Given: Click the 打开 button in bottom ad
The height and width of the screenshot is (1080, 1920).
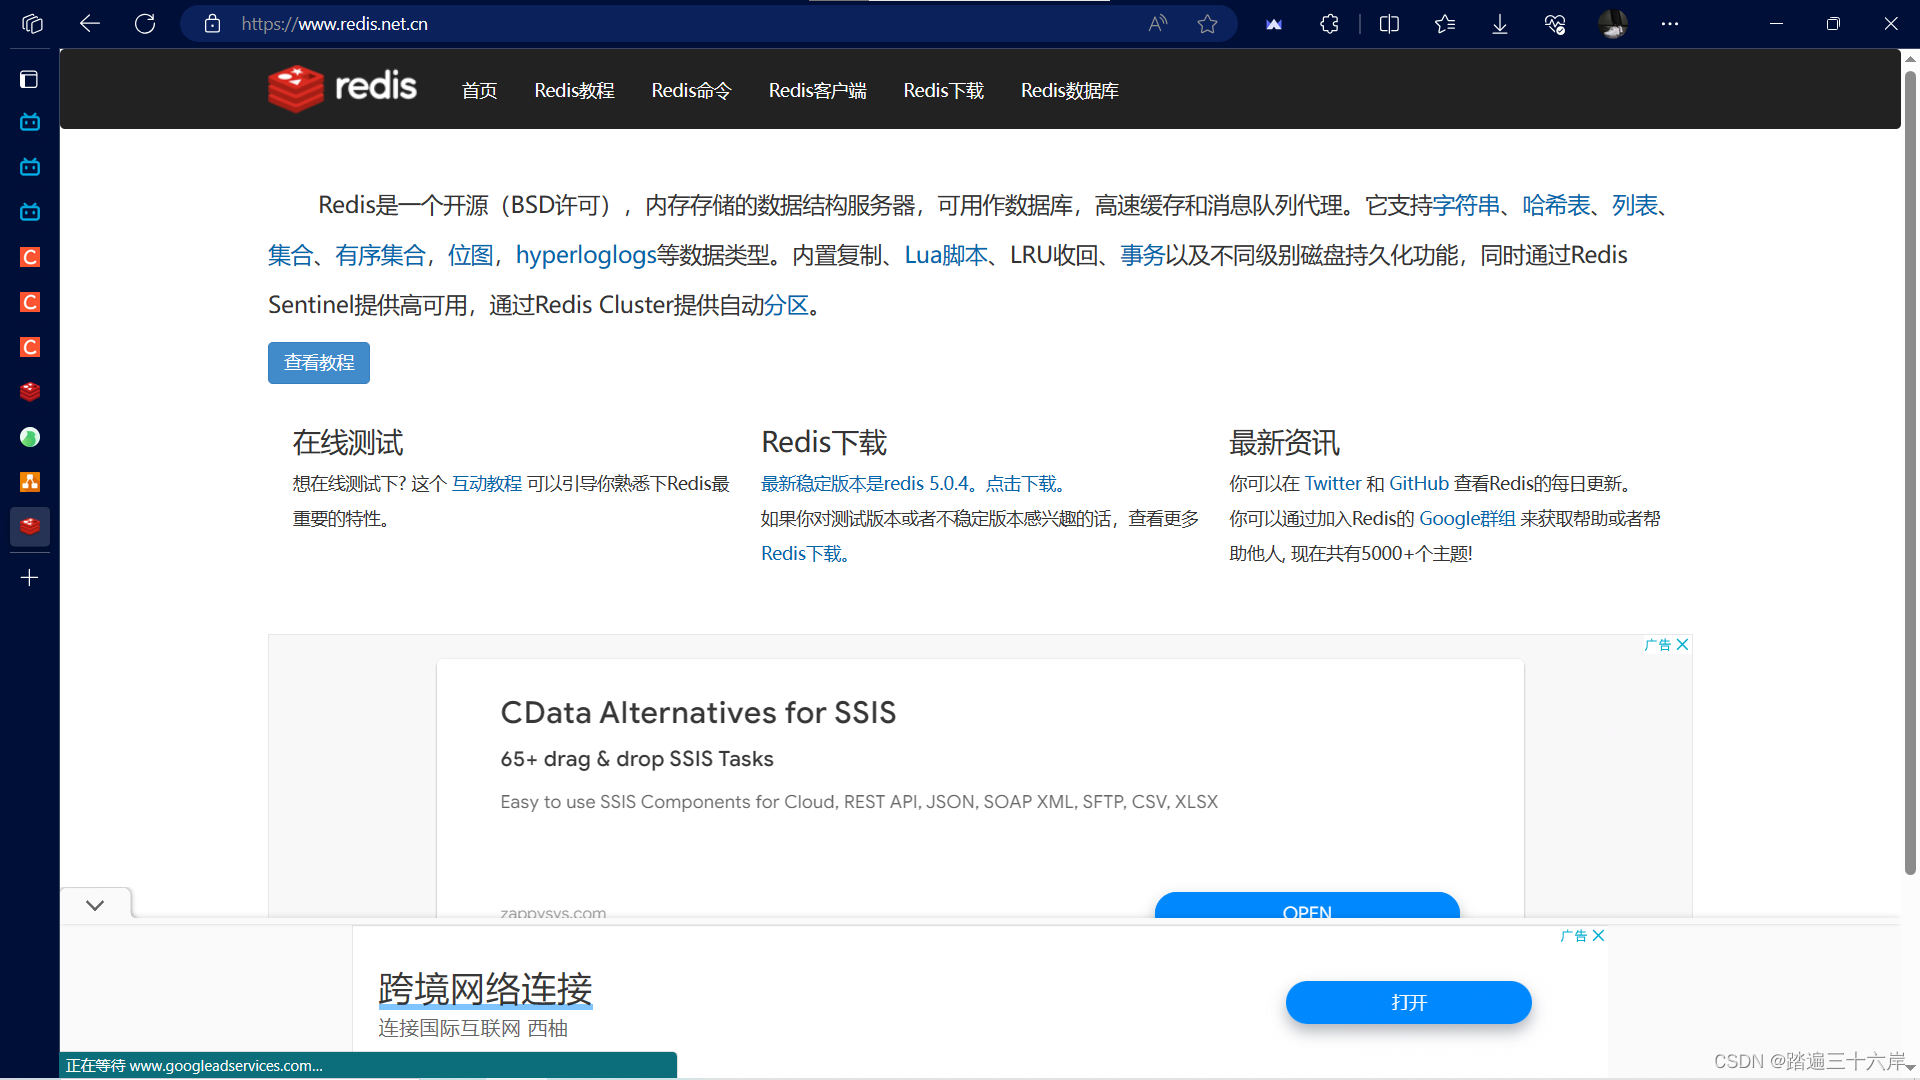Looking at the screenshot, I should tap(1408, 1002).
